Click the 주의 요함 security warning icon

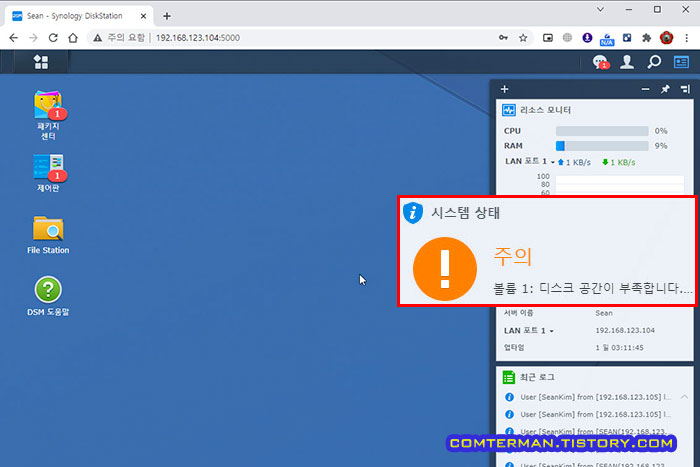pos(97,38)
